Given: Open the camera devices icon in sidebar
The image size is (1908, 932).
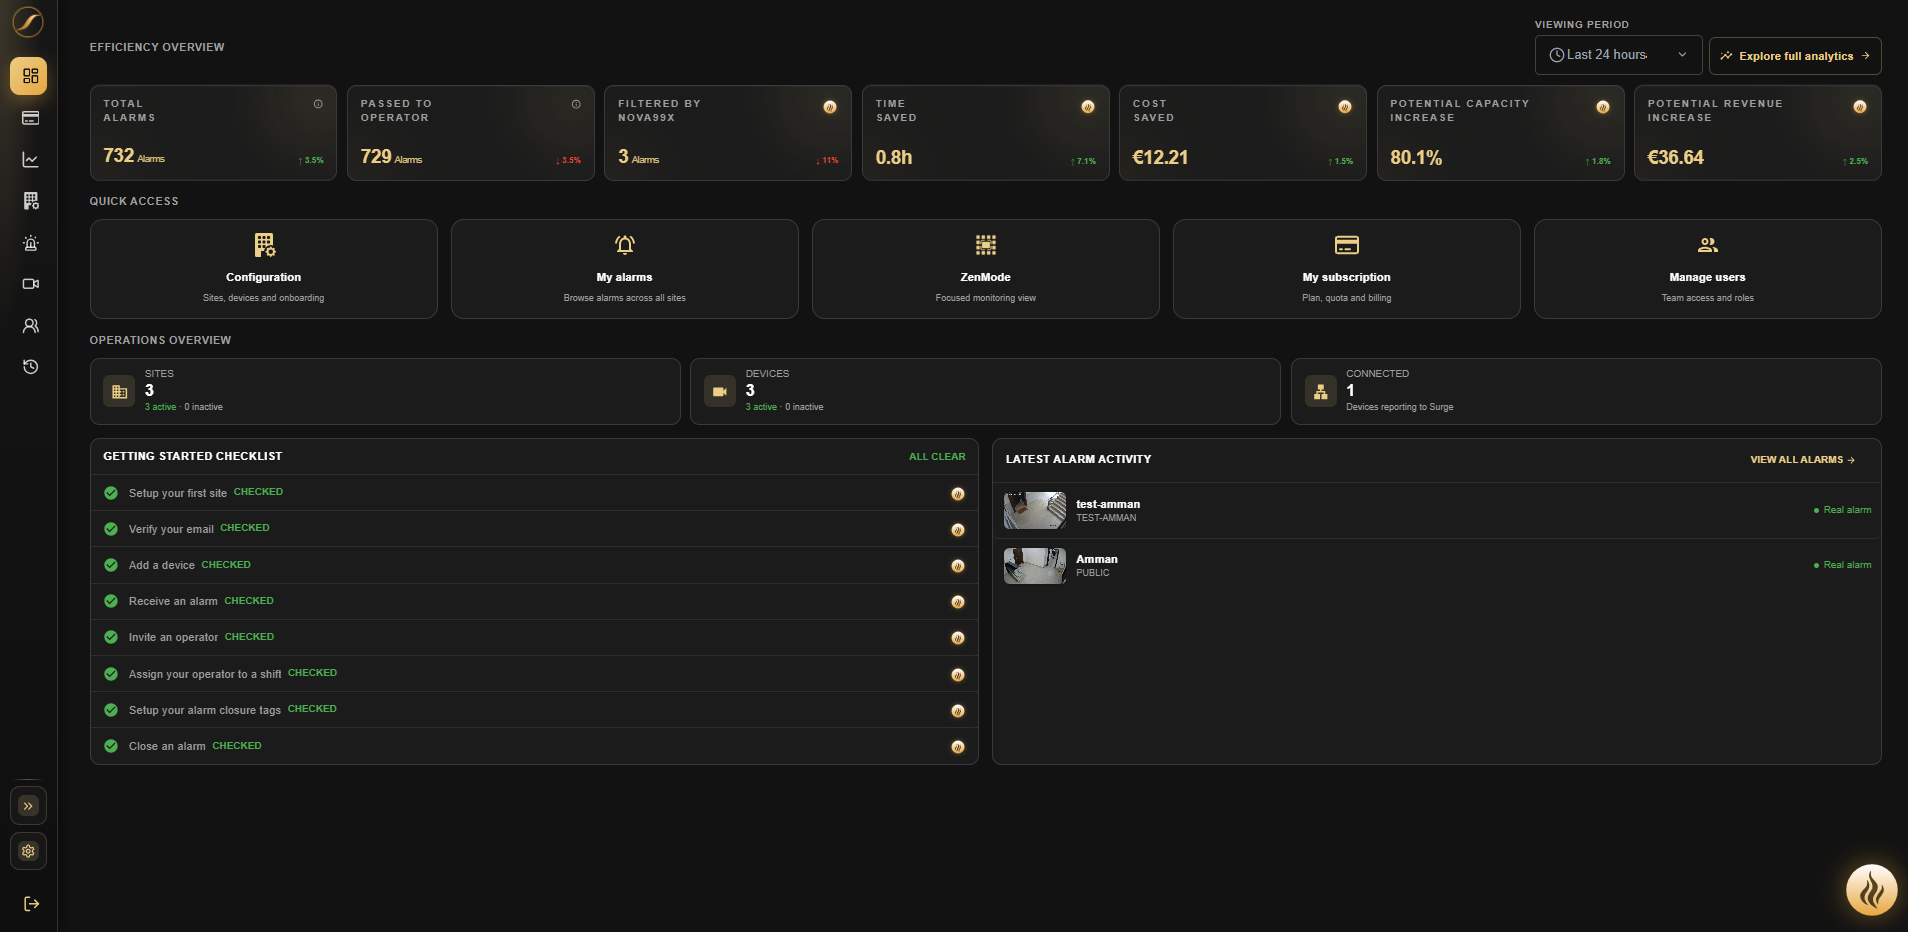Looking at the screenshot, I should 30,284.
